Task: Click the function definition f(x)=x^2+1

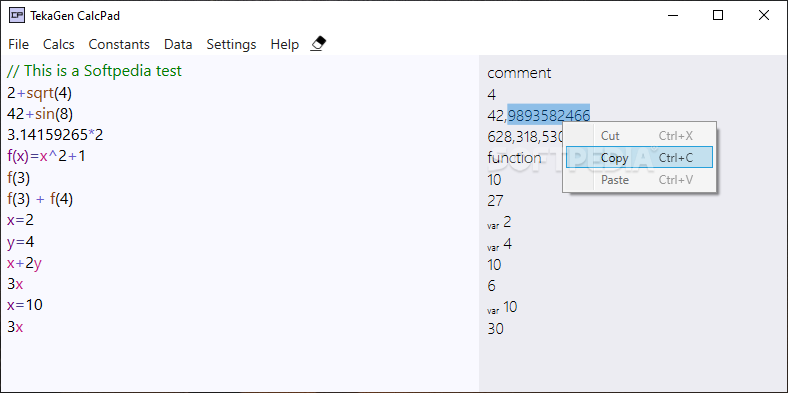Action: (46, 156)
